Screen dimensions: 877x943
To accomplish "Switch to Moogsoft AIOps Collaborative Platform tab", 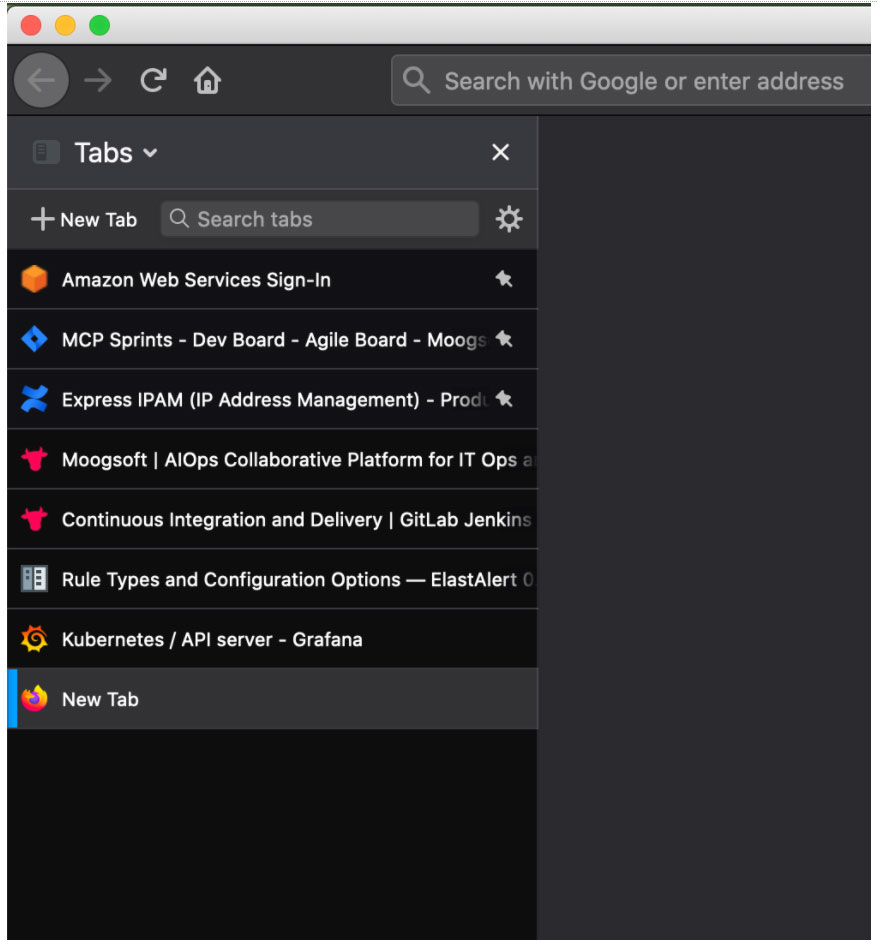I will [x=272, y=459].
